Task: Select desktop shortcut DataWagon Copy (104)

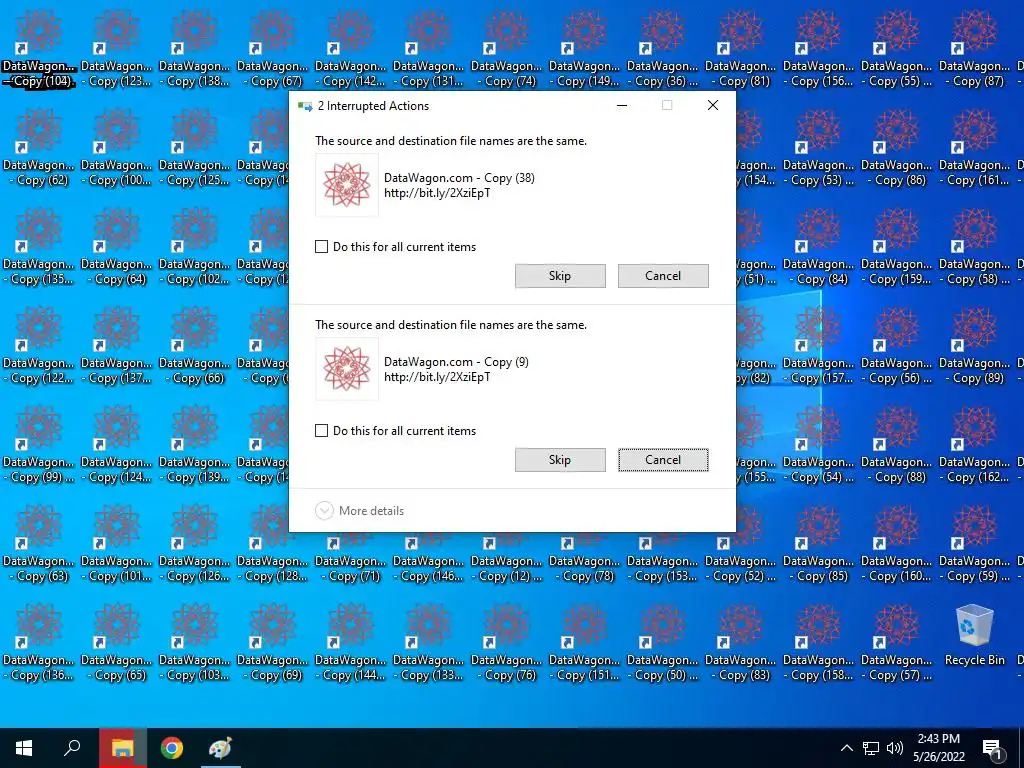Action: (39, 47)
